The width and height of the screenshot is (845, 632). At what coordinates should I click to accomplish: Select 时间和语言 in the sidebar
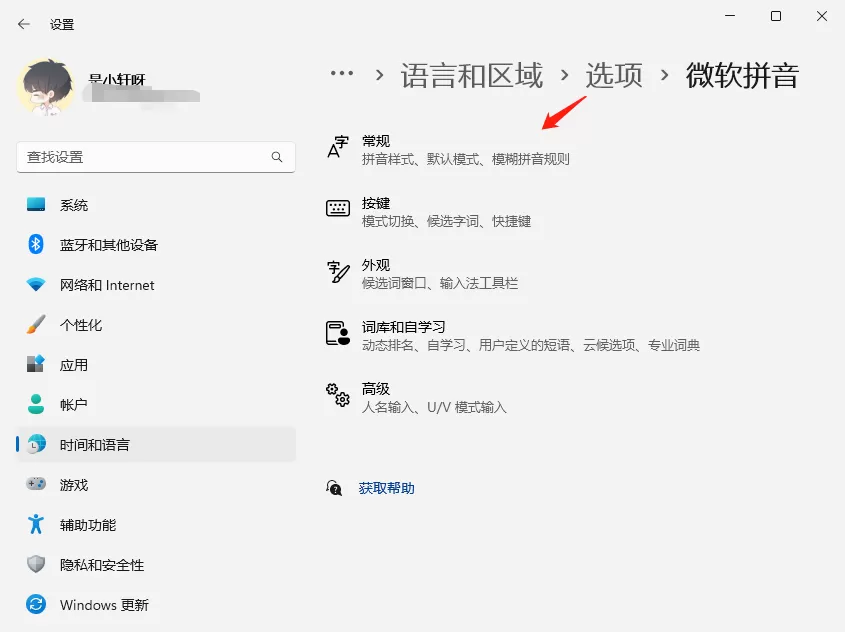[x=156, y=445]
